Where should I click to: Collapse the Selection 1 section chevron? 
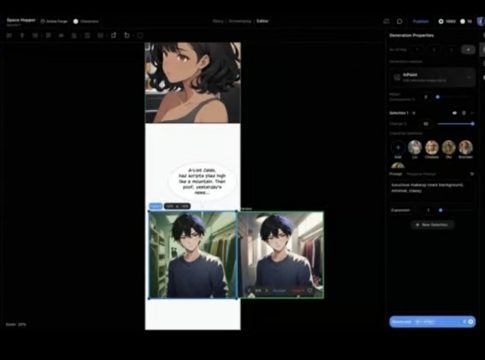[472, 113]
